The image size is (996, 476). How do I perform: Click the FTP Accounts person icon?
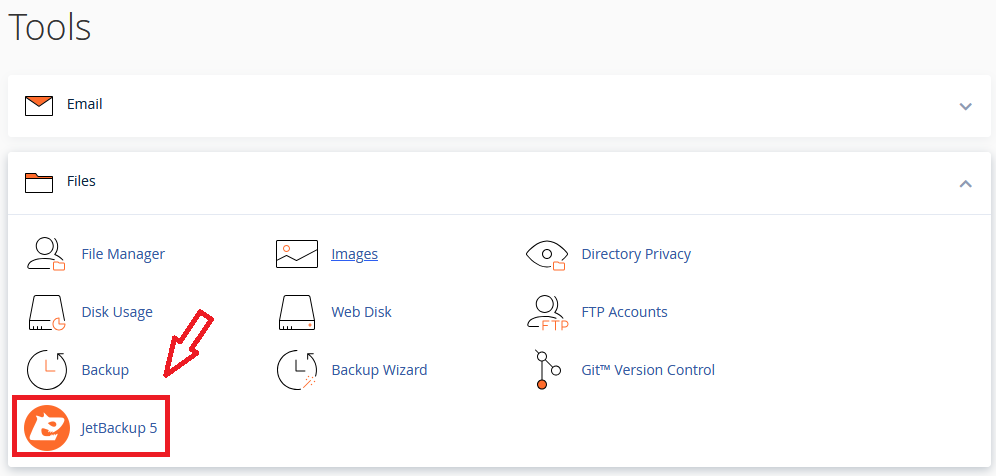[548, 312]
